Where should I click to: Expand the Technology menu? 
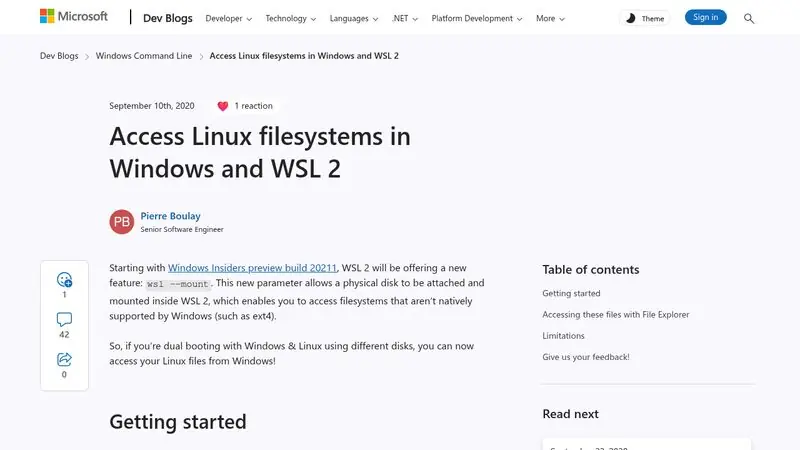pyautogui.click(x=291, y=18)
